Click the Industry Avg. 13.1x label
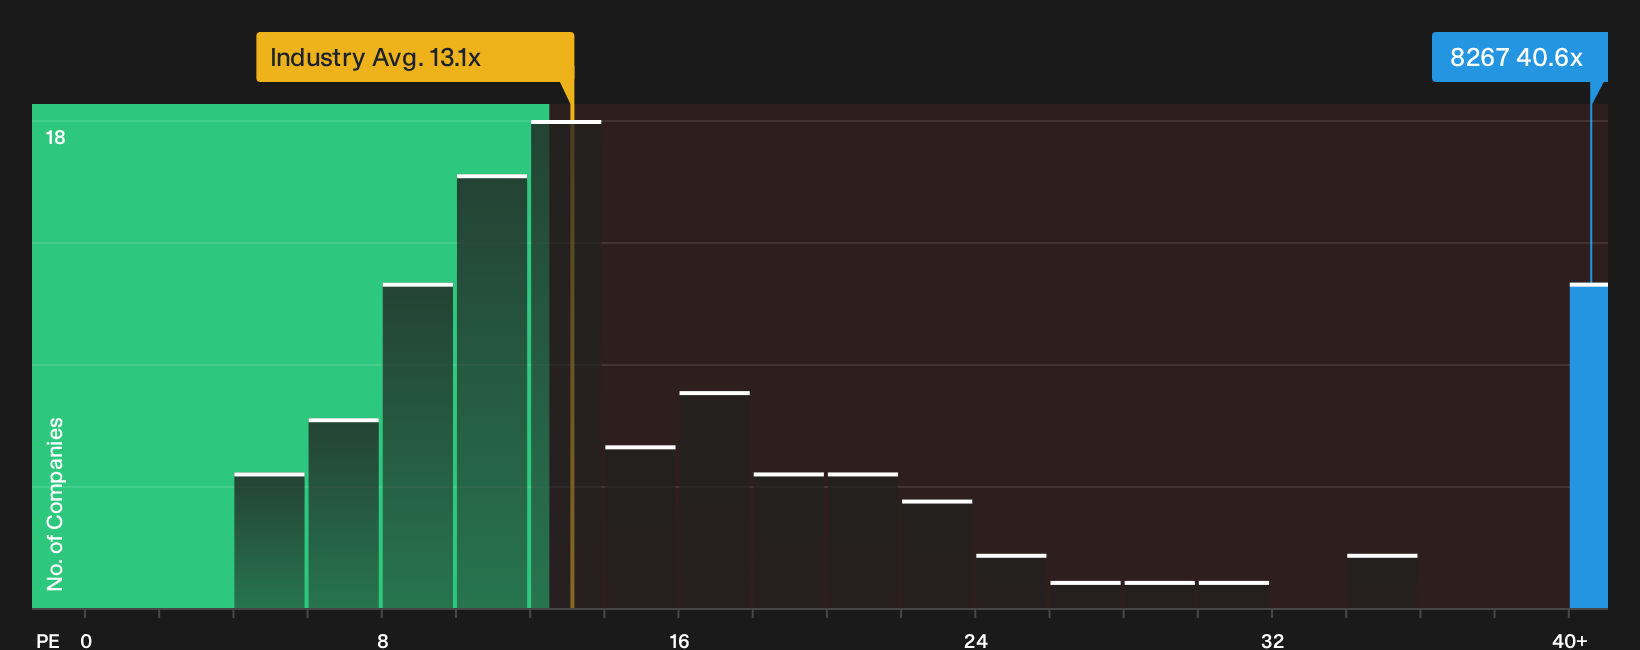Screen dimensions: 1640x650 pos(415,57)
